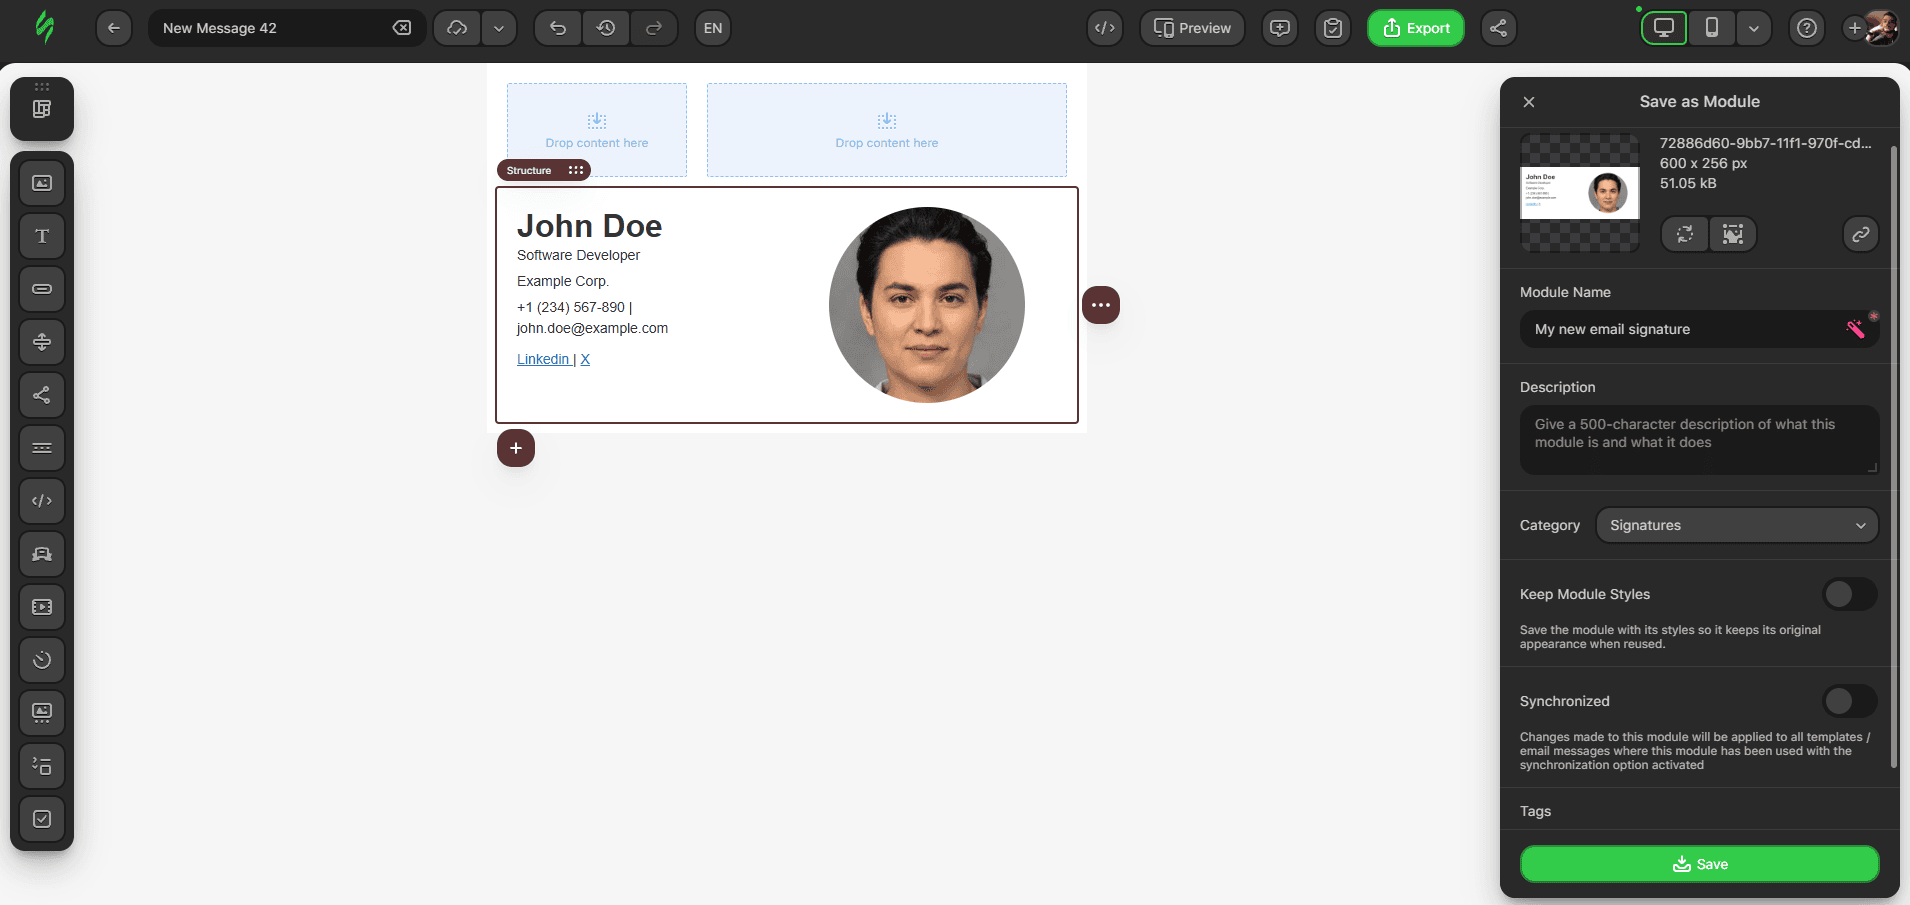Click the green Save button
Viewport: 1910px width, 905px height.
pos(1700,864)
